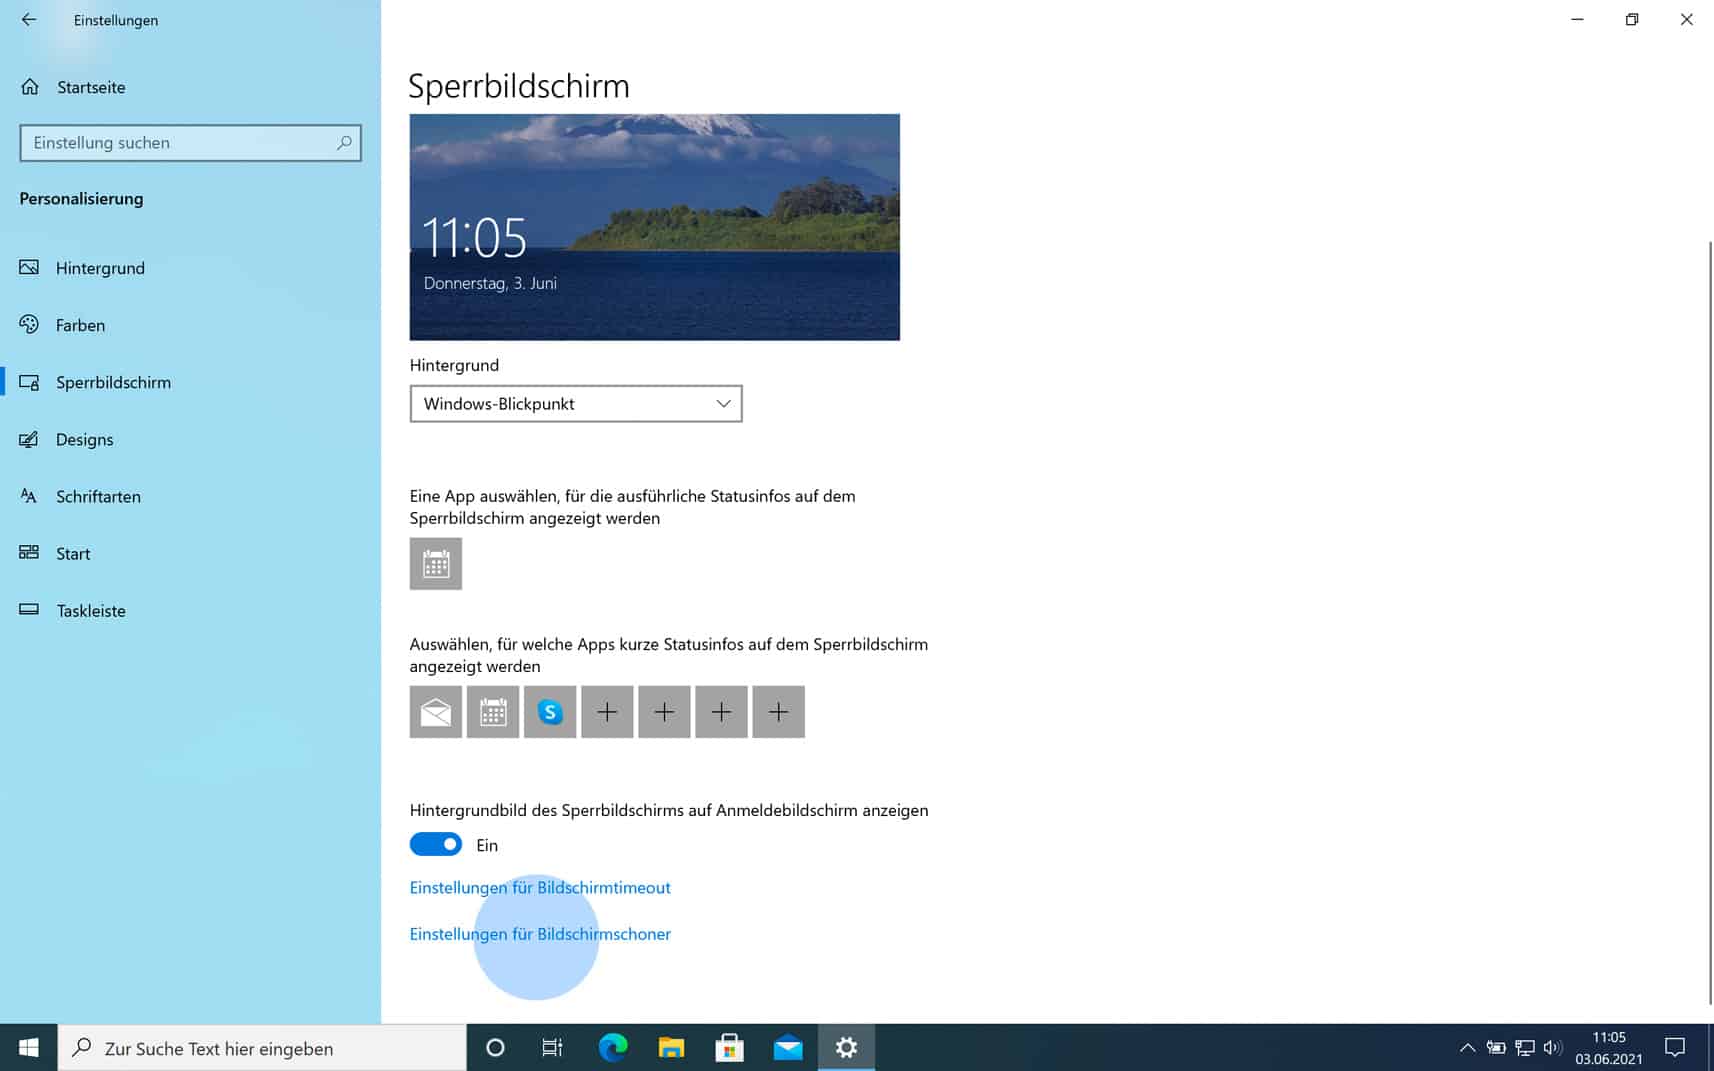Viewport: 1714px width, 1071px height.
Task: Open File Explorer from the taskbar
Action: (671, 1047)
